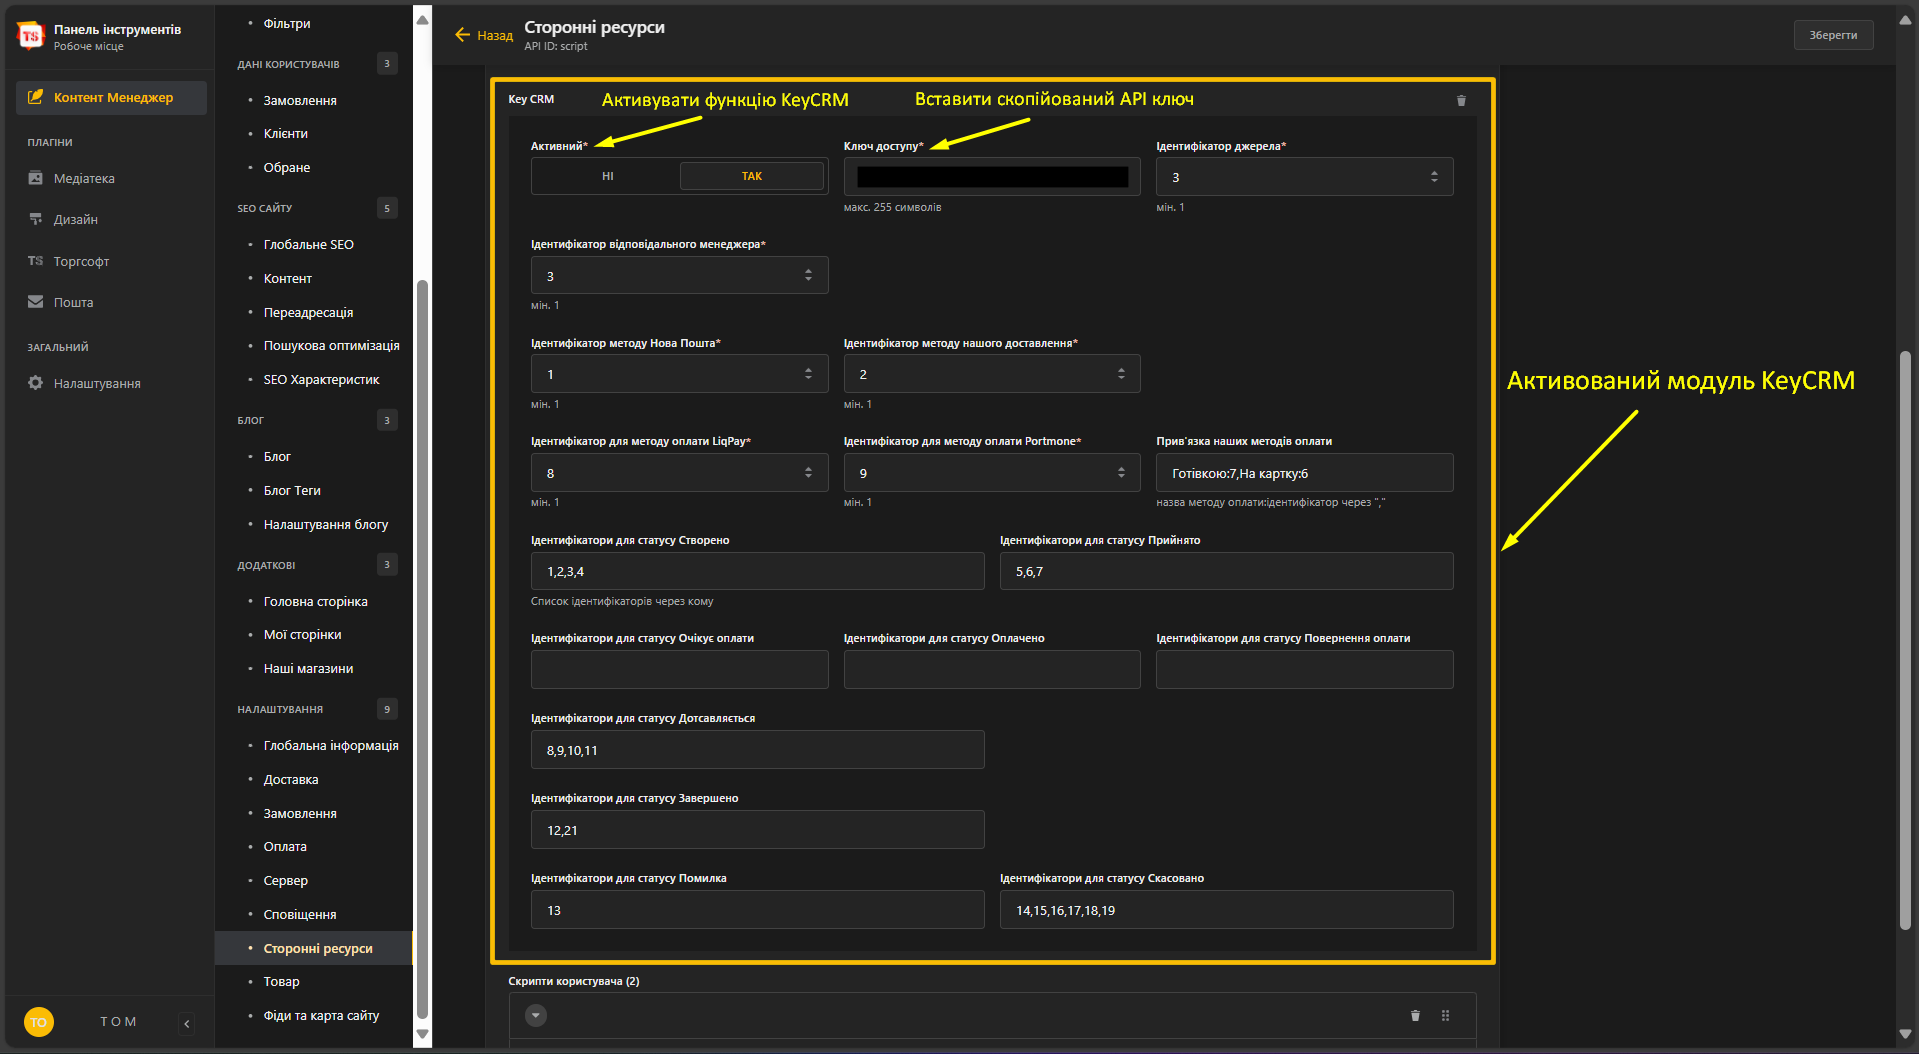
Task: Adjust нашого доставлення method stepper arrows
Action: (x=1121, y=374)
